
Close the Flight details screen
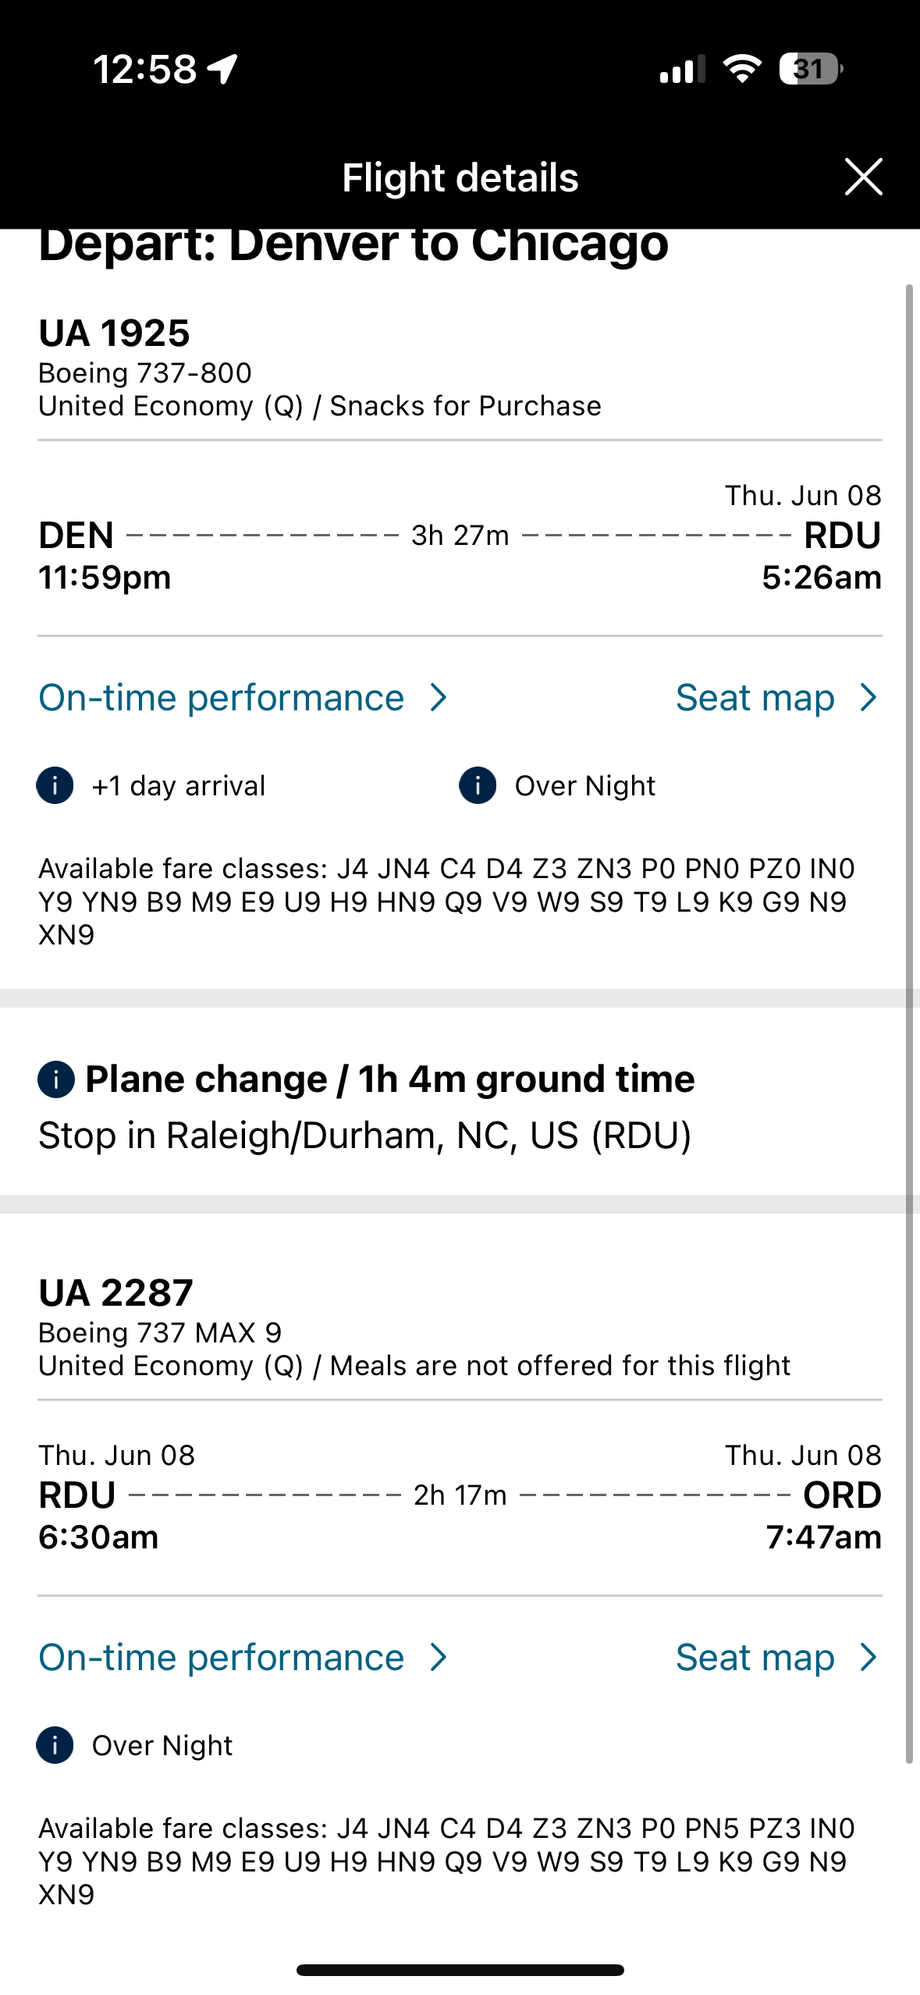click(863, 177)
